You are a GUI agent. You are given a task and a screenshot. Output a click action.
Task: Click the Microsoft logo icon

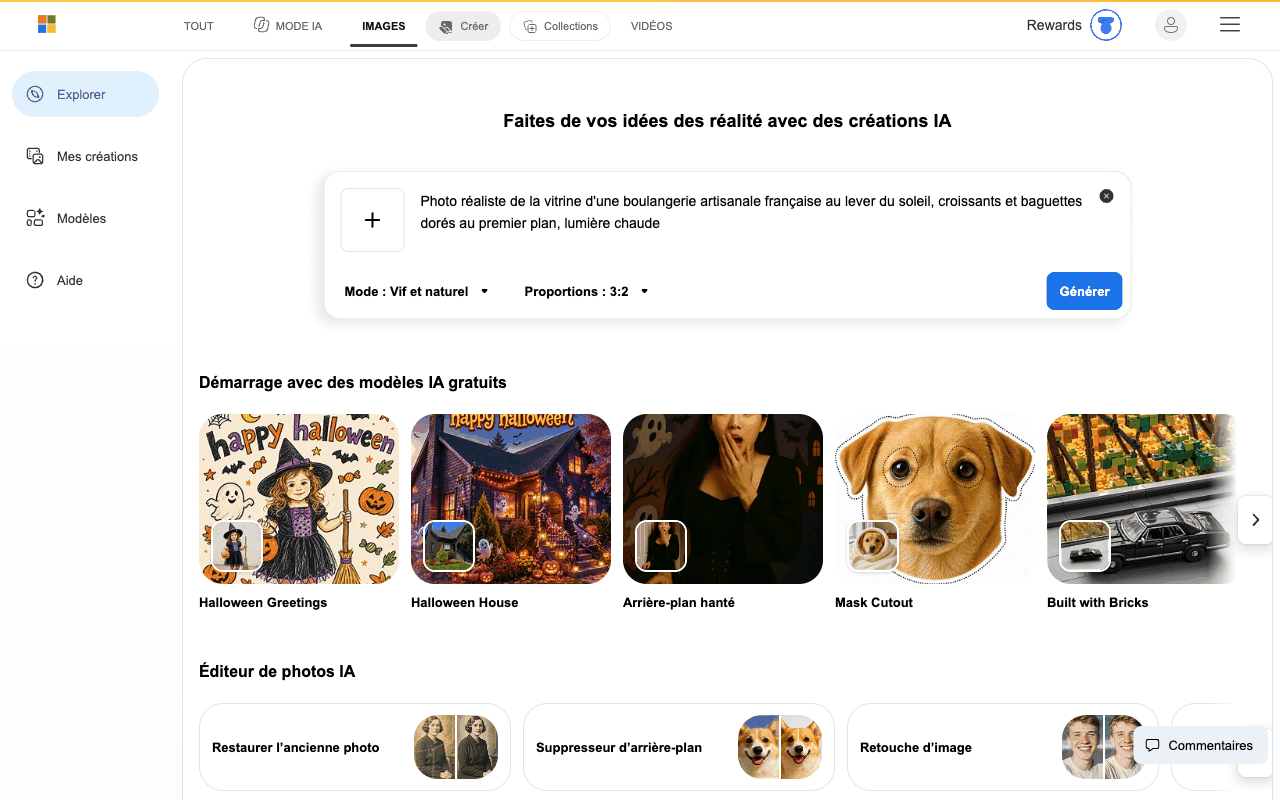(x=46, y=24)
